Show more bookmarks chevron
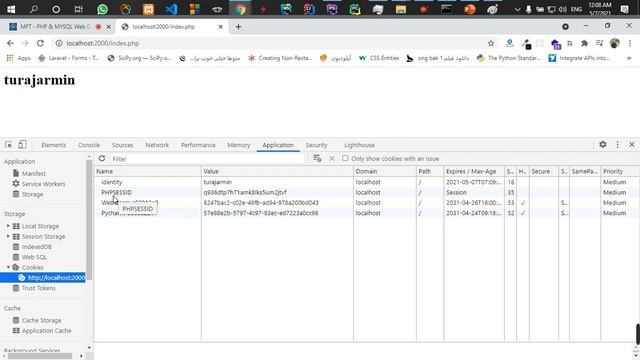640x360 pixels. (629, 58)
